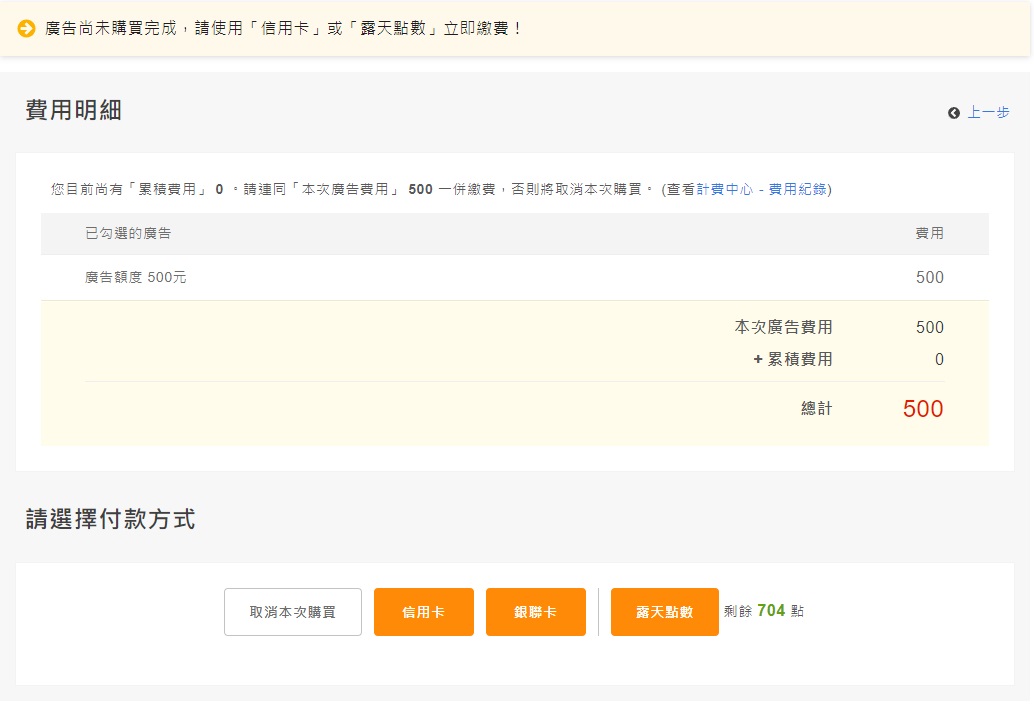The image size is (1034, 704).
Task: Click the orange arrow icon in the notice banner
Action: click(x=27, y=28)
